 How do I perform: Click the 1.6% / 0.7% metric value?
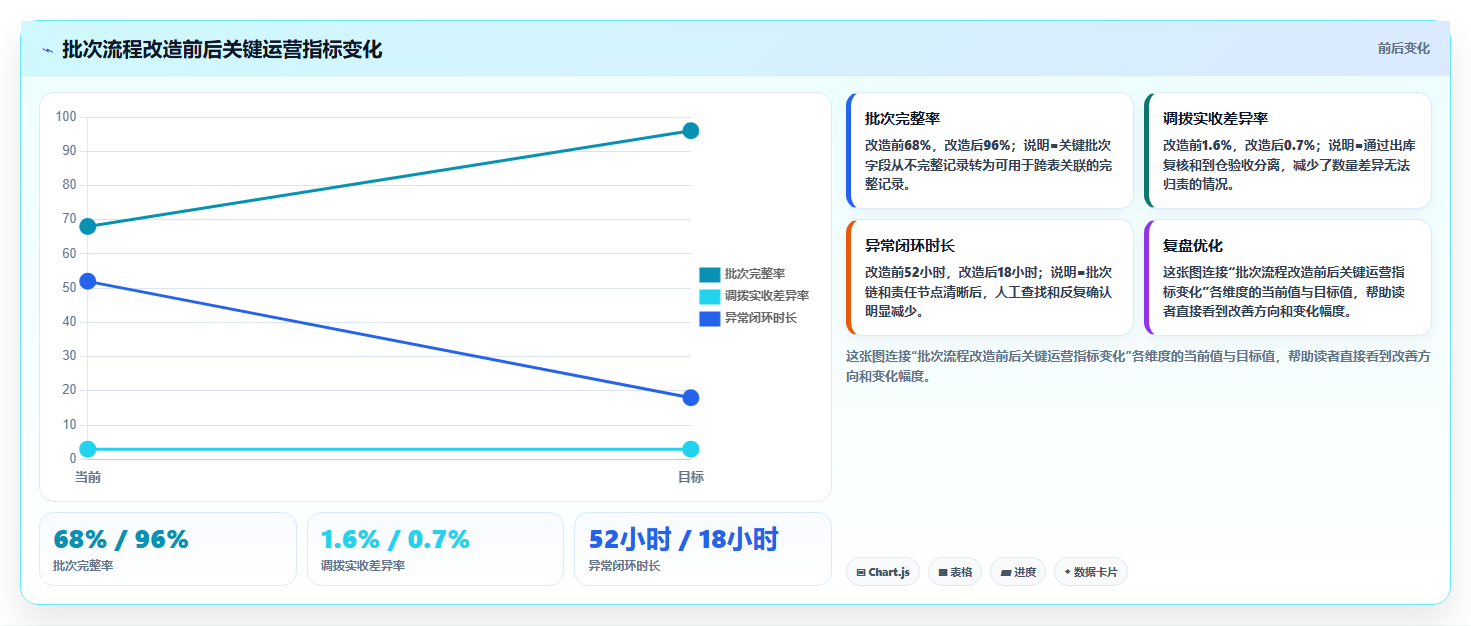[395, 540]
